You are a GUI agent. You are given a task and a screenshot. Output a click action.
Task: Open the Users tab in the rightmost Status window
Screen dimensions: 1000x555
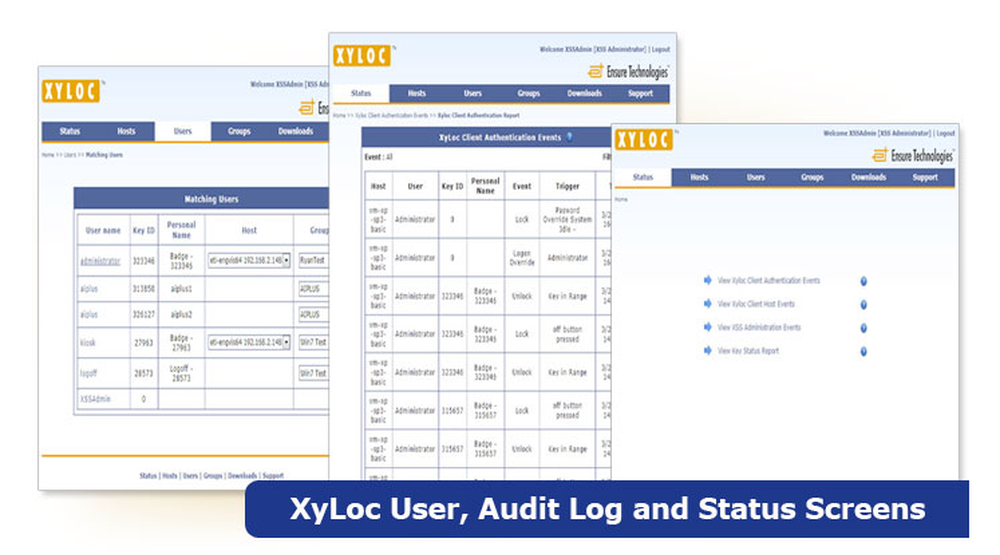click(x=756, y=177)
